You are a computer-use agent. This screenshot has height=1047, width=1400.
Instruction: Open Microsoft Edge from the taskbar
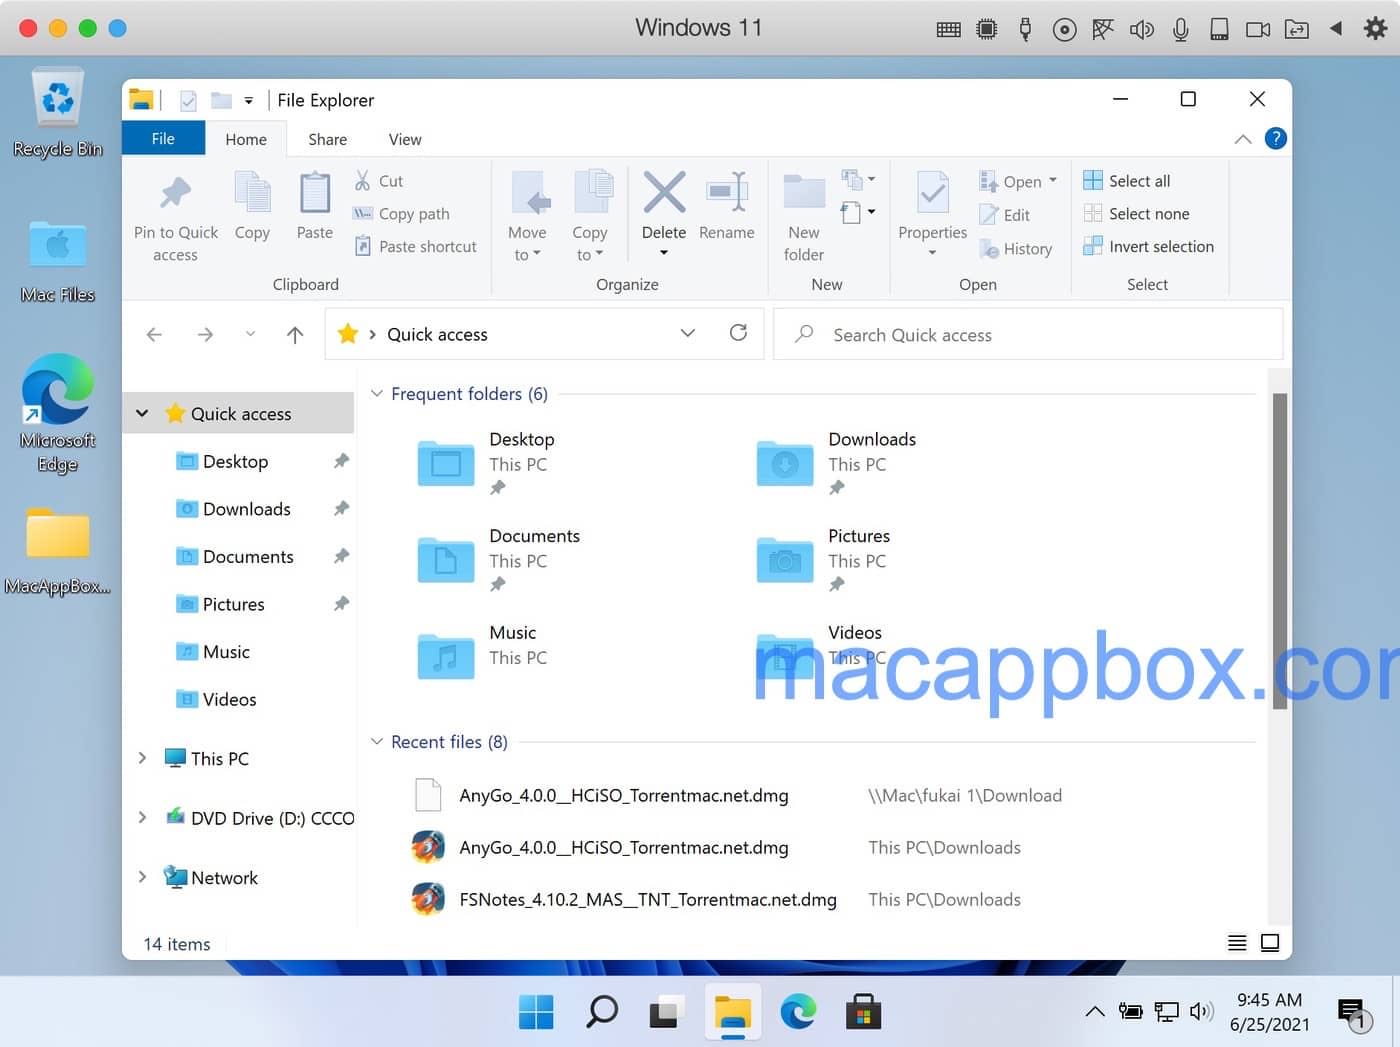tap(798, 1012)
